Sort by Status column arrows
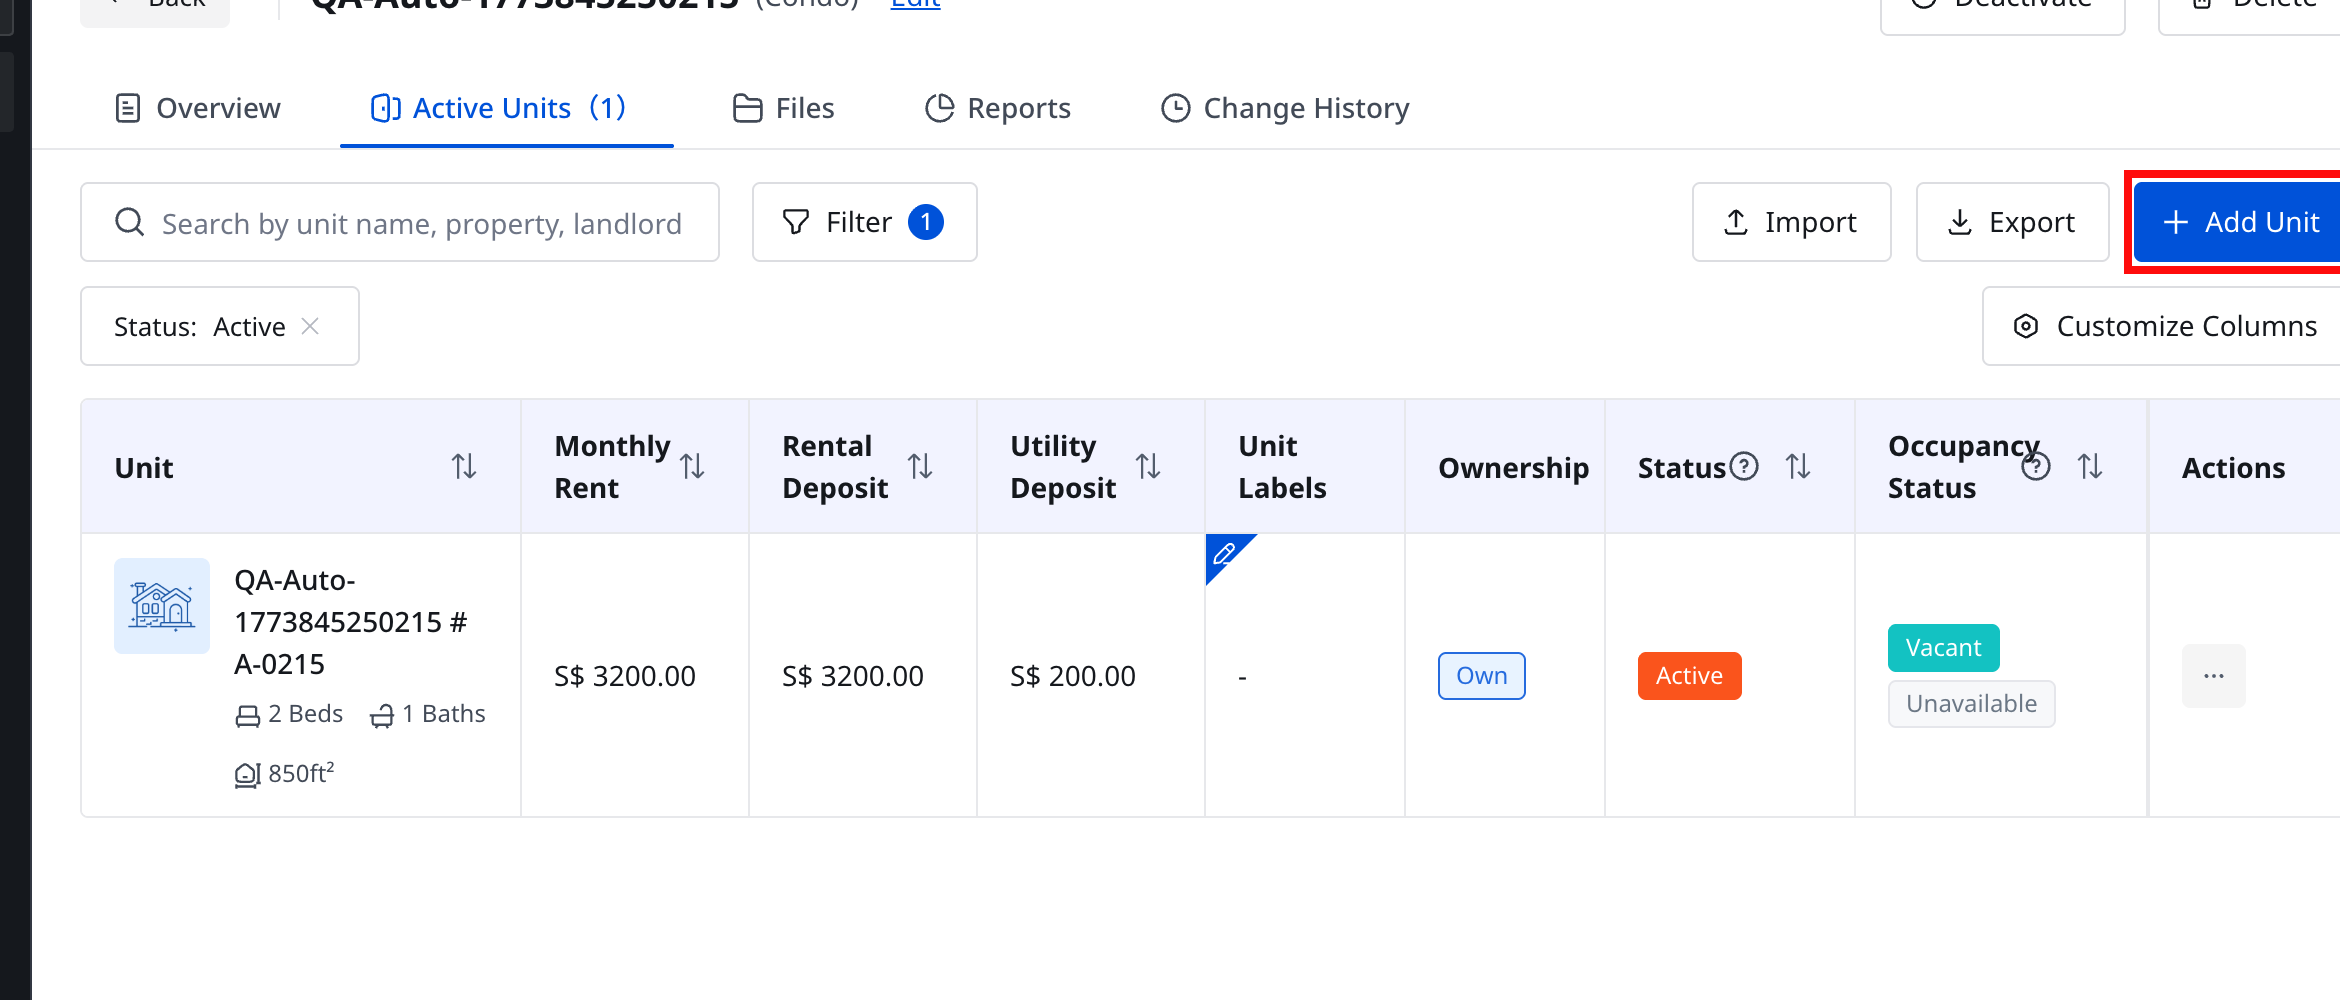Viewport: 2340px width, 1000px height. tap(1798, 467)
